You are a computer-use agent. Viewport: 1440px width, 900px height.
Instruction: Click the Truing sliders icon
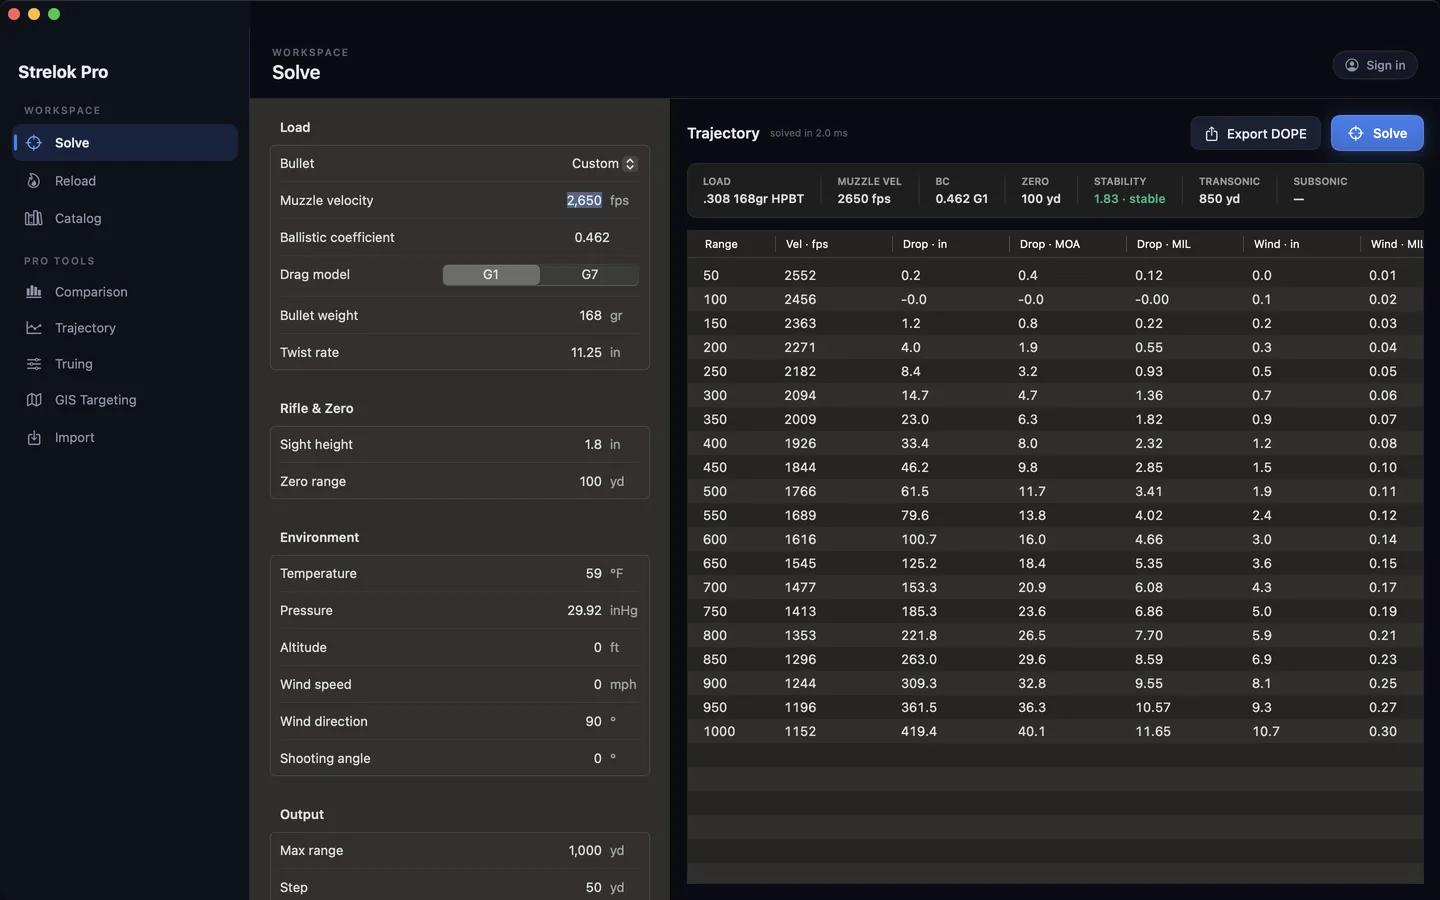tap(34, 364)
